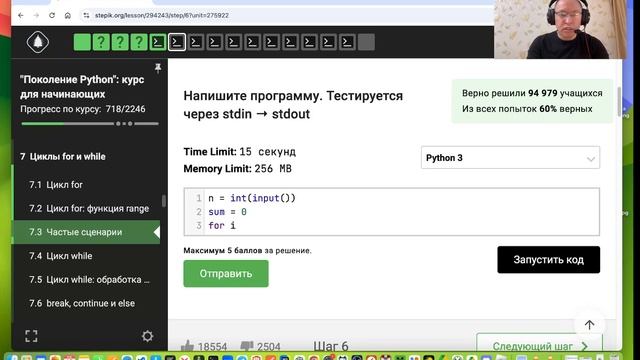Dislike the step using thumbs-down 2504

tap(260, 347)
